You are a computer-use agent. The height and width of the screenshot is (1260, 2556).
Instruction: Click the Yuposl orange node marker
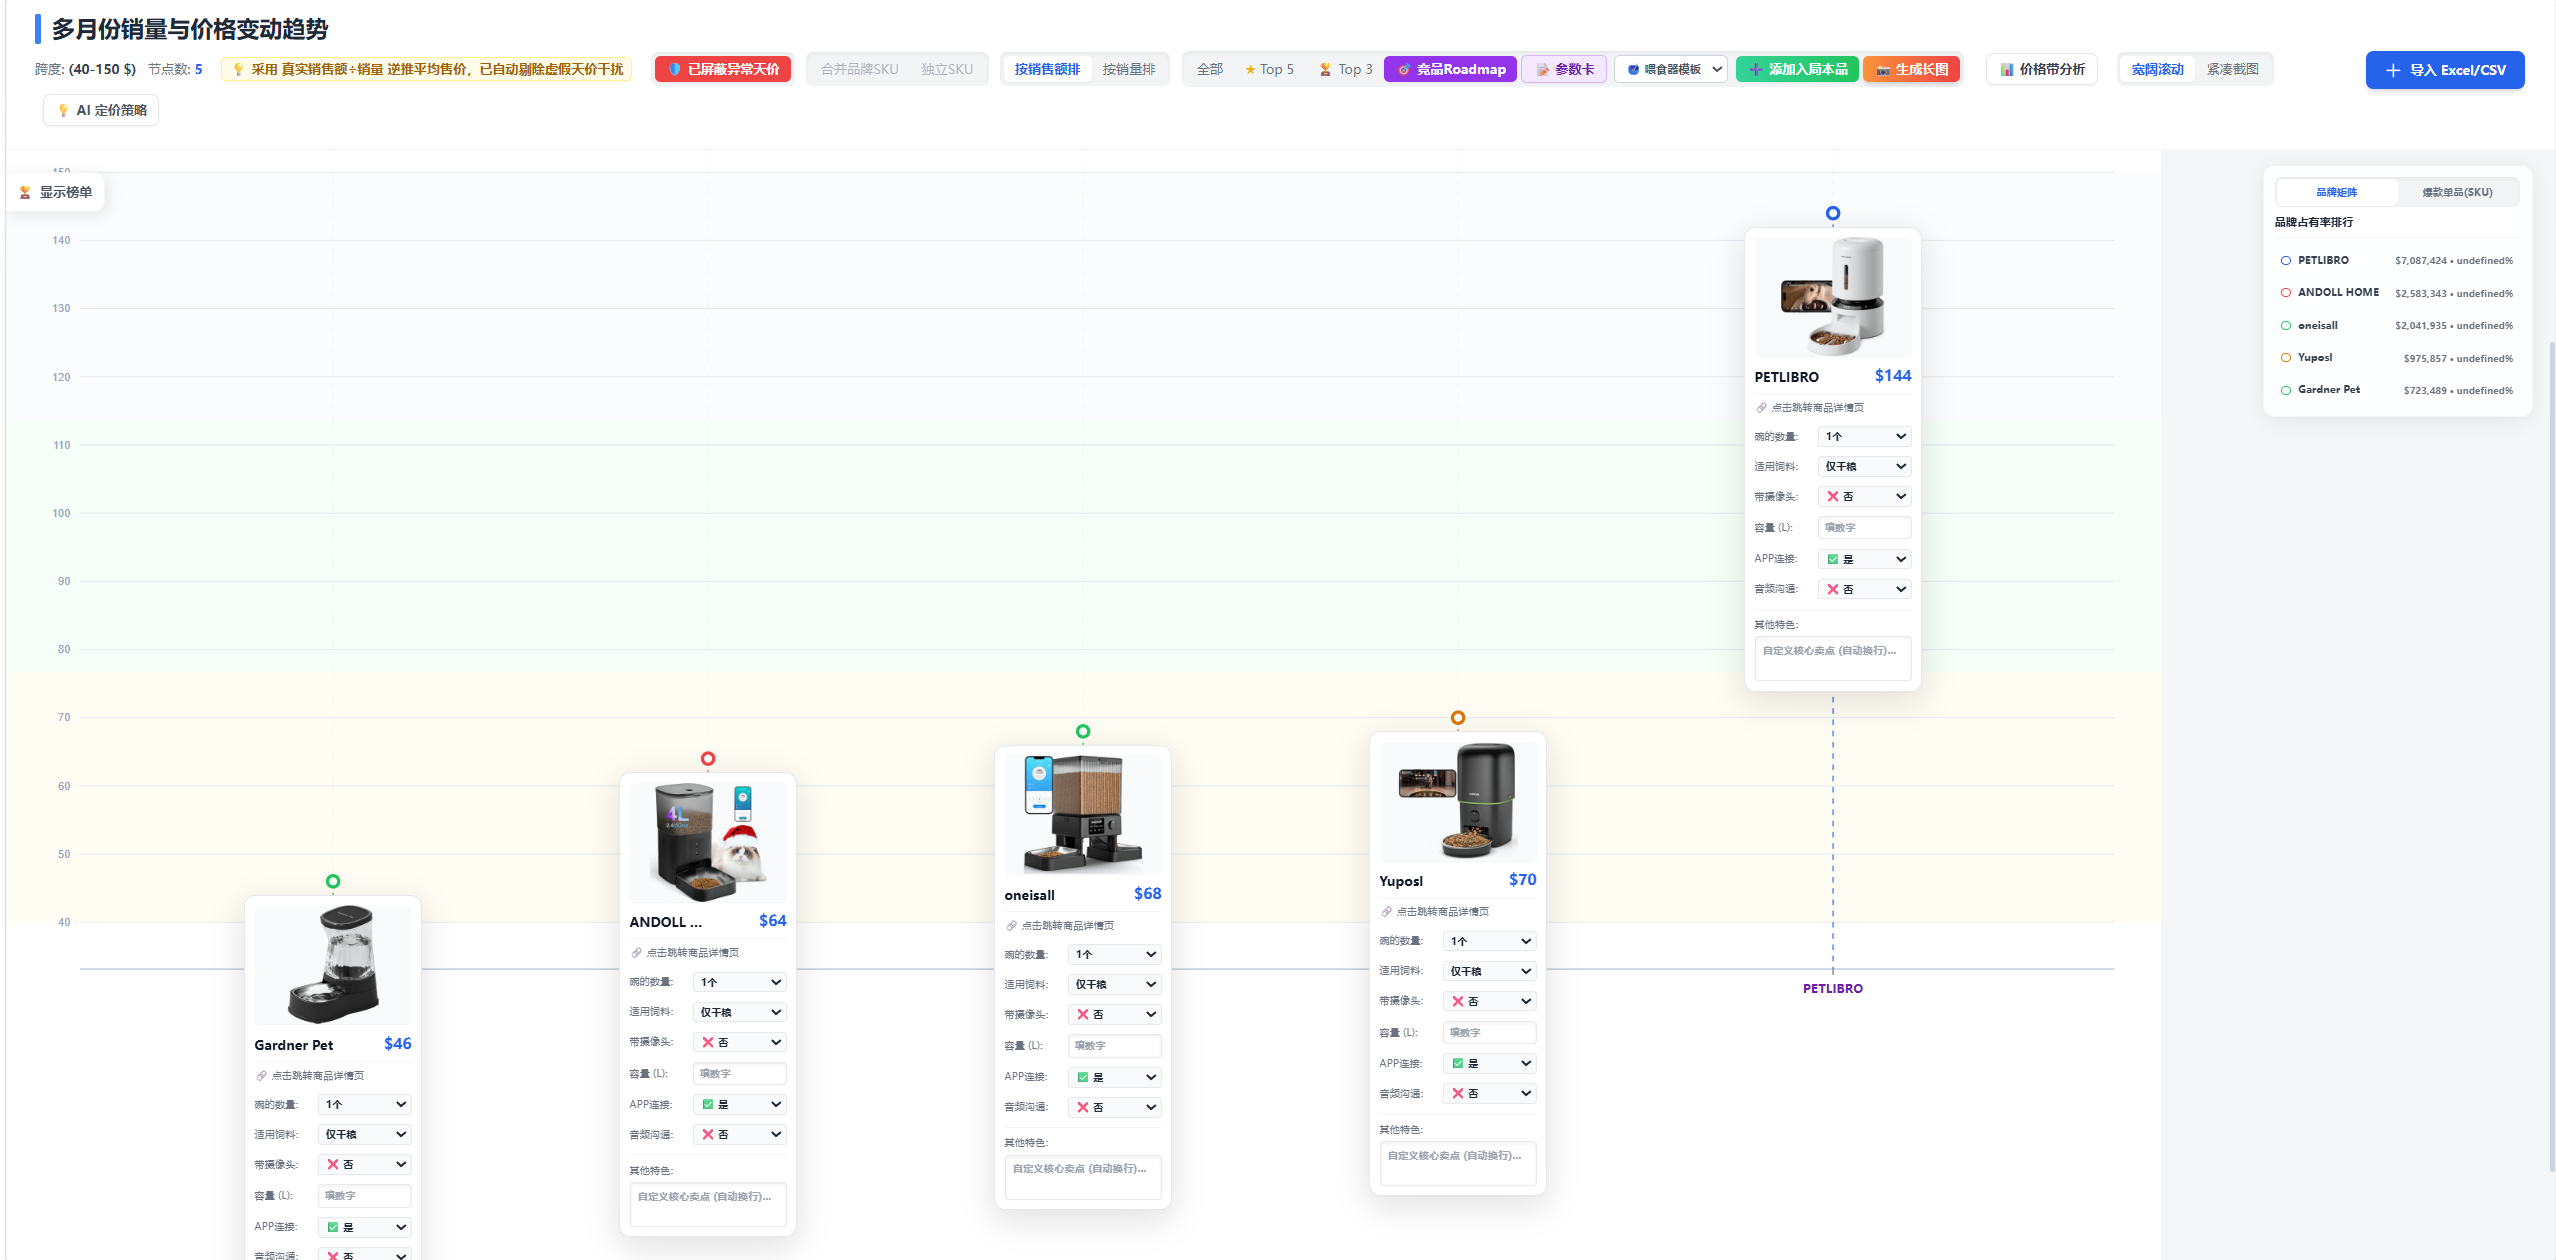pos(1458,718)
